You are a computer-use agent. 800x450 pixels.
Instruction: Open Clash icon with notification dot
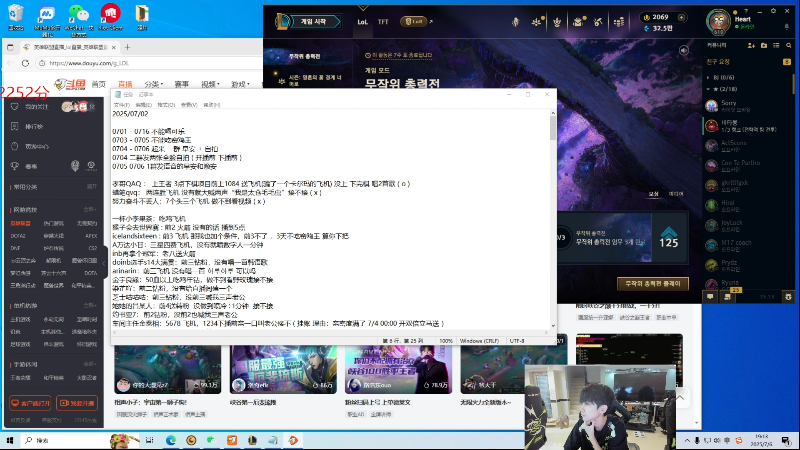tap(537, 22)
